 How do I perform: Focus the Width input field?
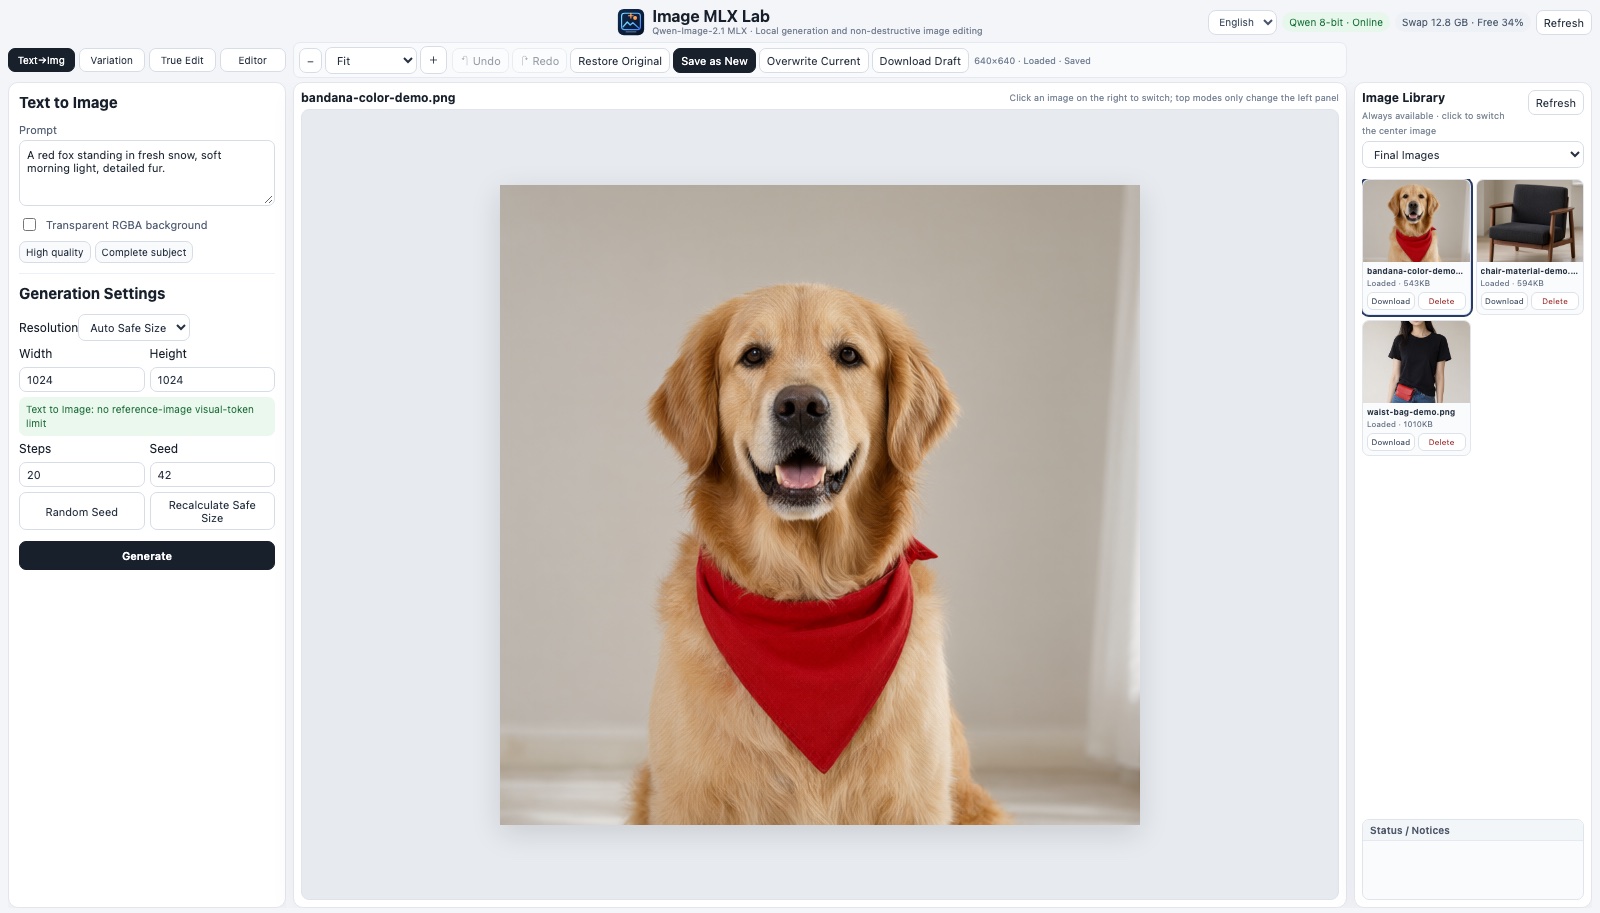click(x=82, y=380)
